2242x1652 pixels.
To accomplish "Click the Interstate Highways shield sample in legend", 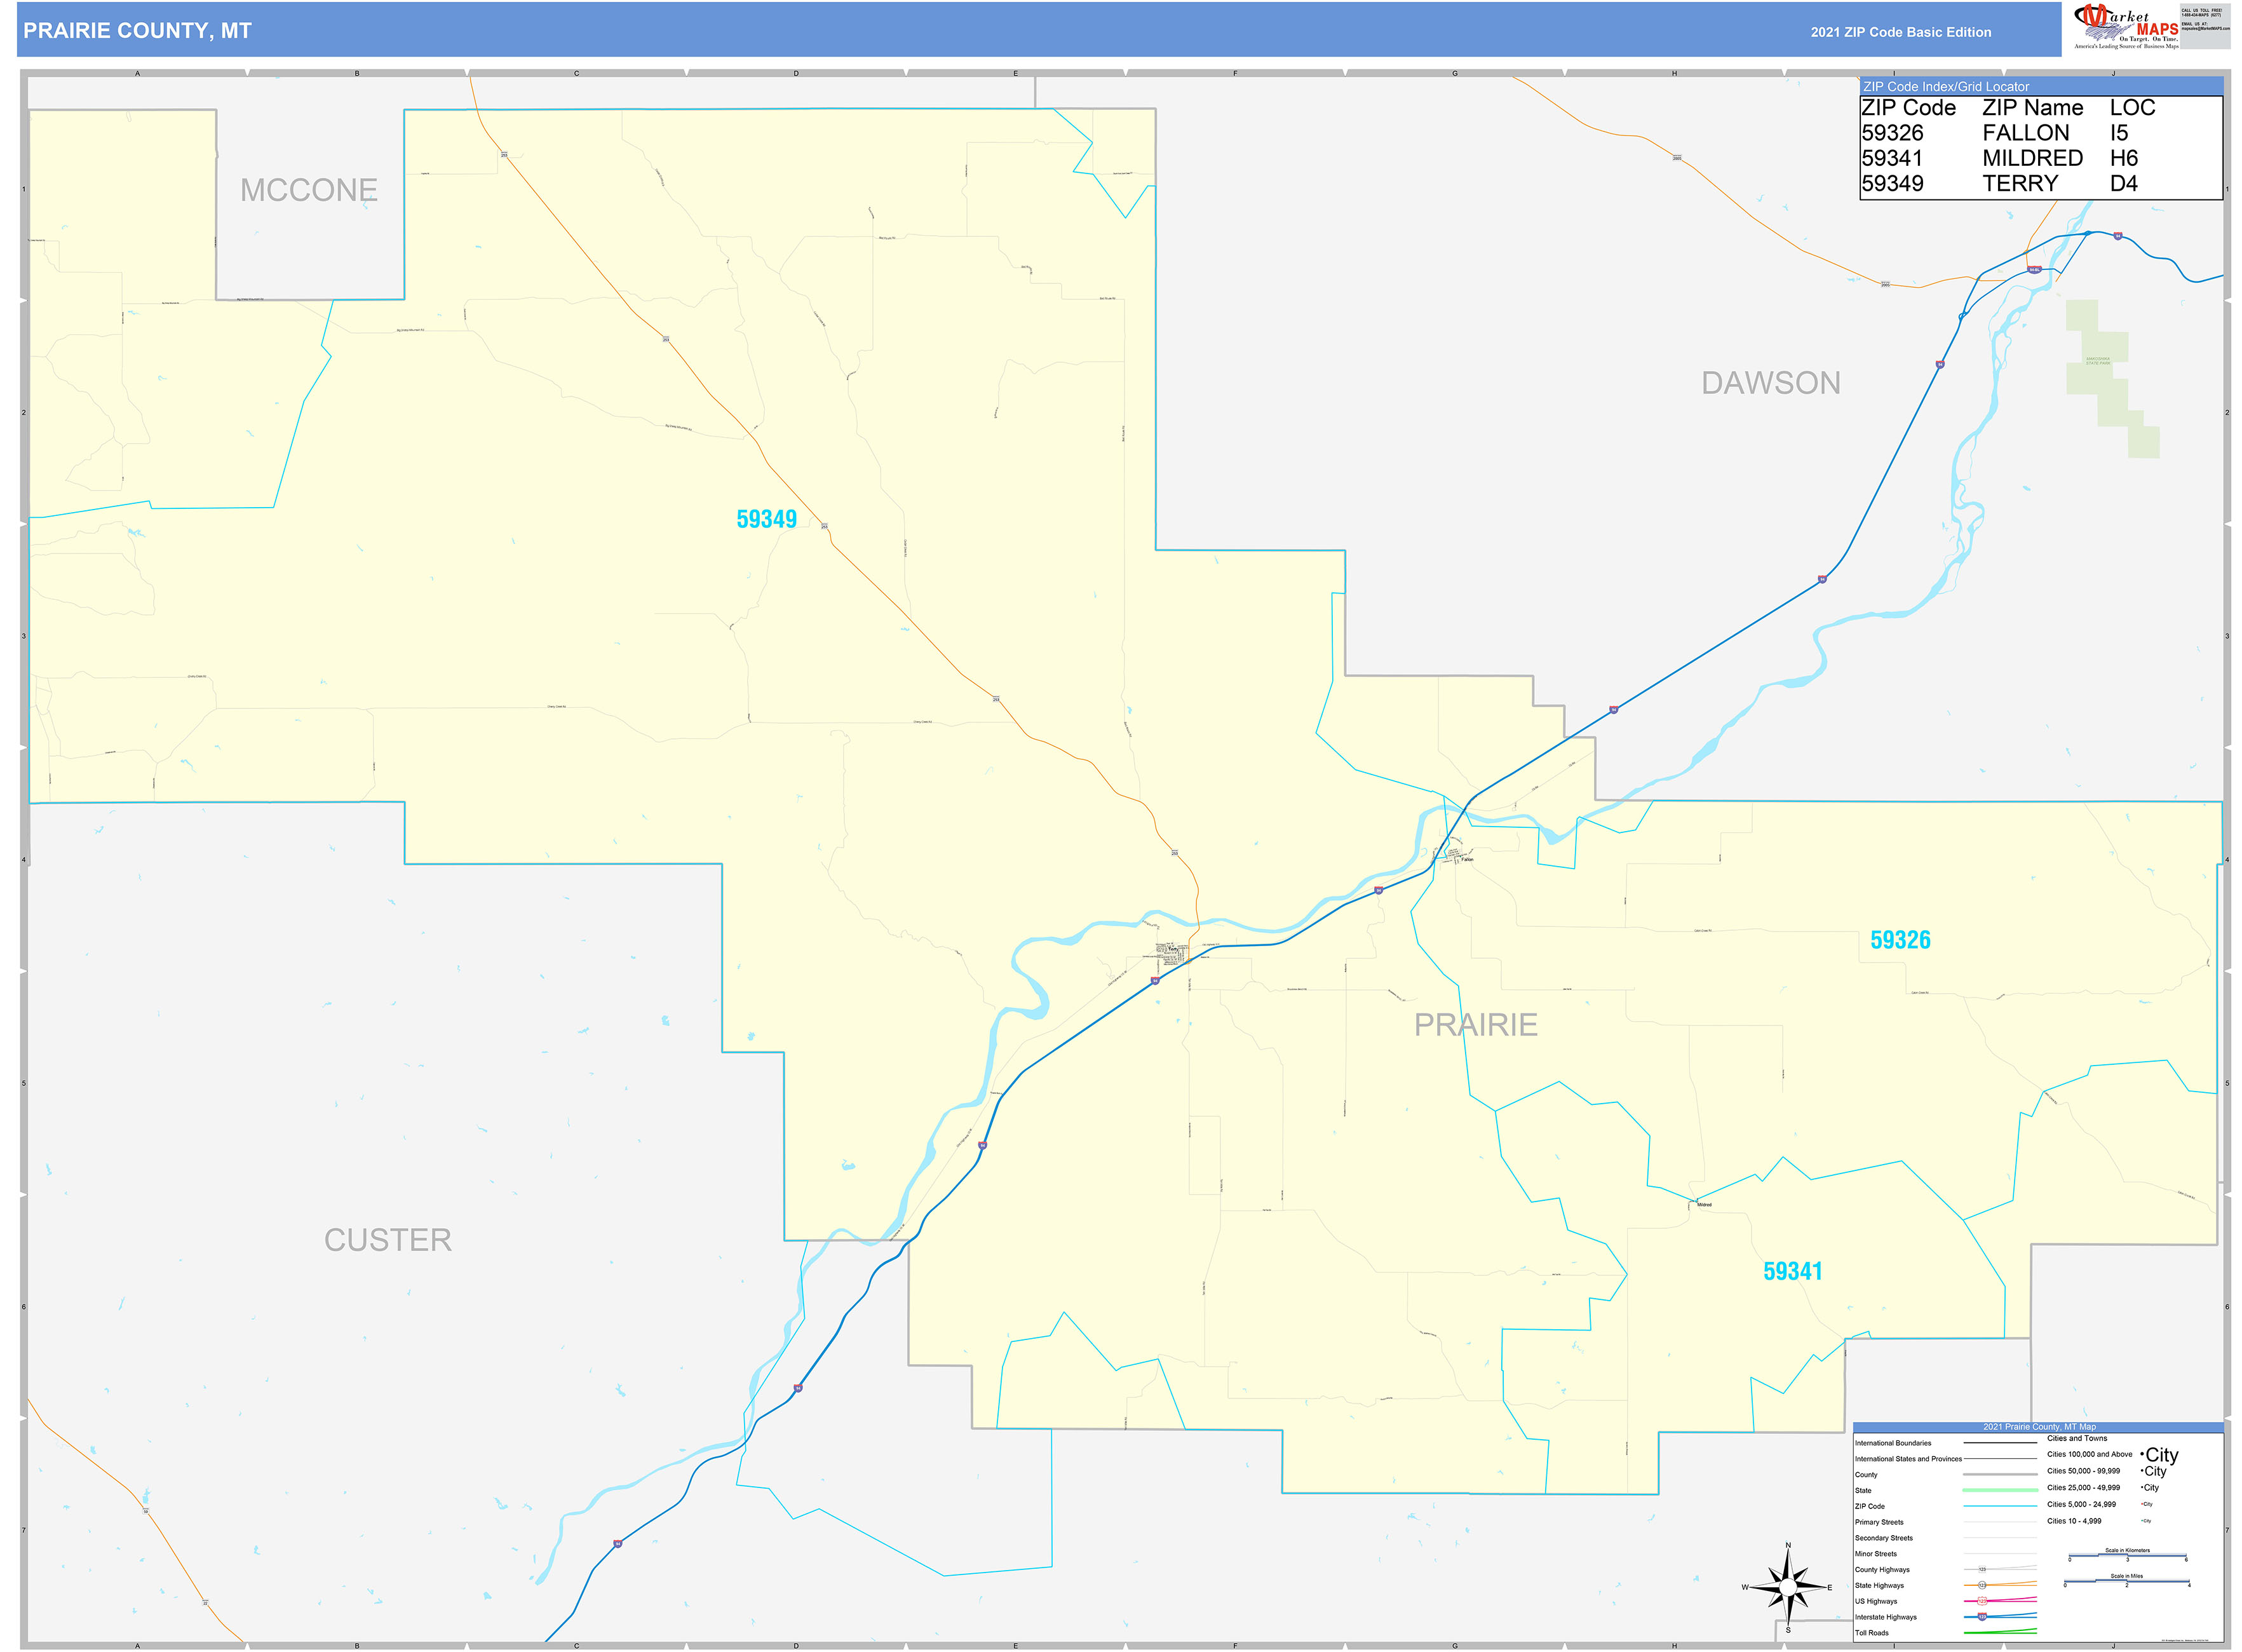I will (x=1982, y=1617).
